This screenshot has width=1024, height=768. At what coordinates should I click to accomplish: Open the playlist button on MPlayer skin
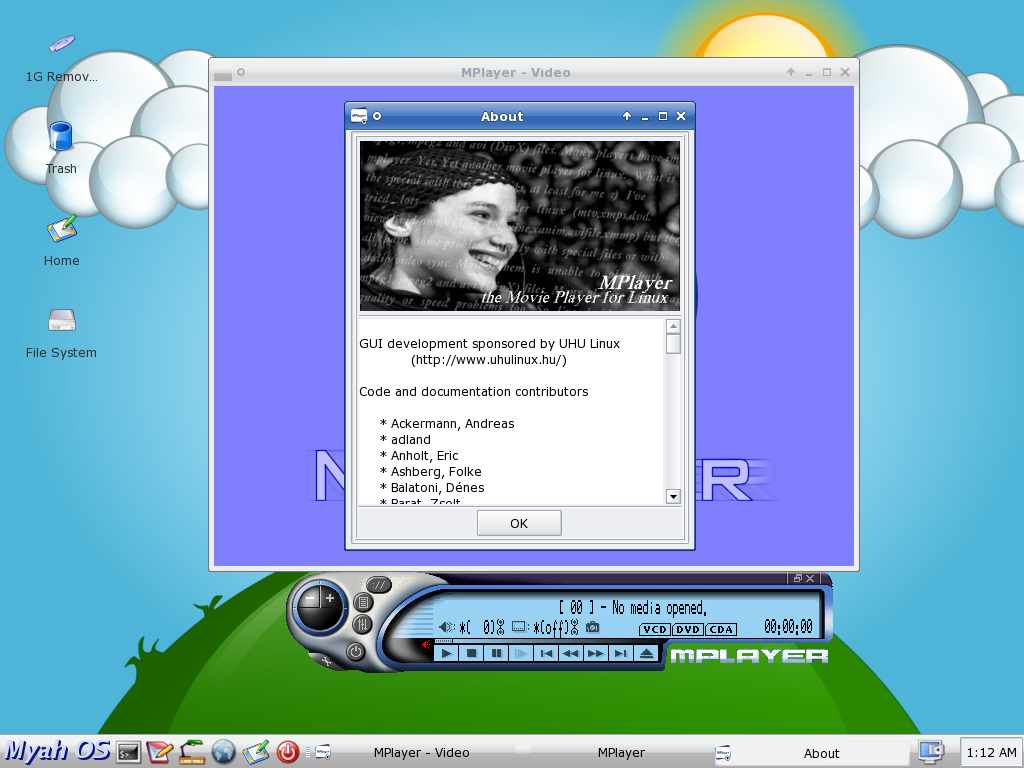364,602
